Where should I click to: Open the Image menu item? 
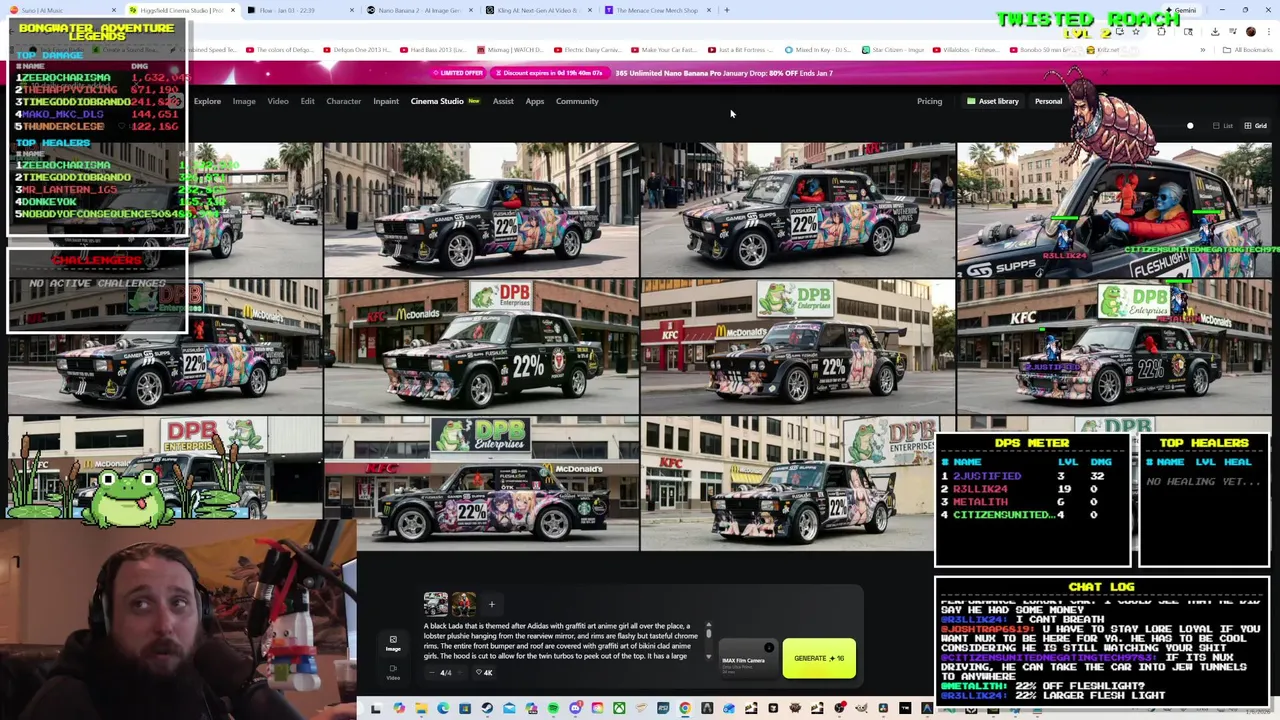coord(244,101)
